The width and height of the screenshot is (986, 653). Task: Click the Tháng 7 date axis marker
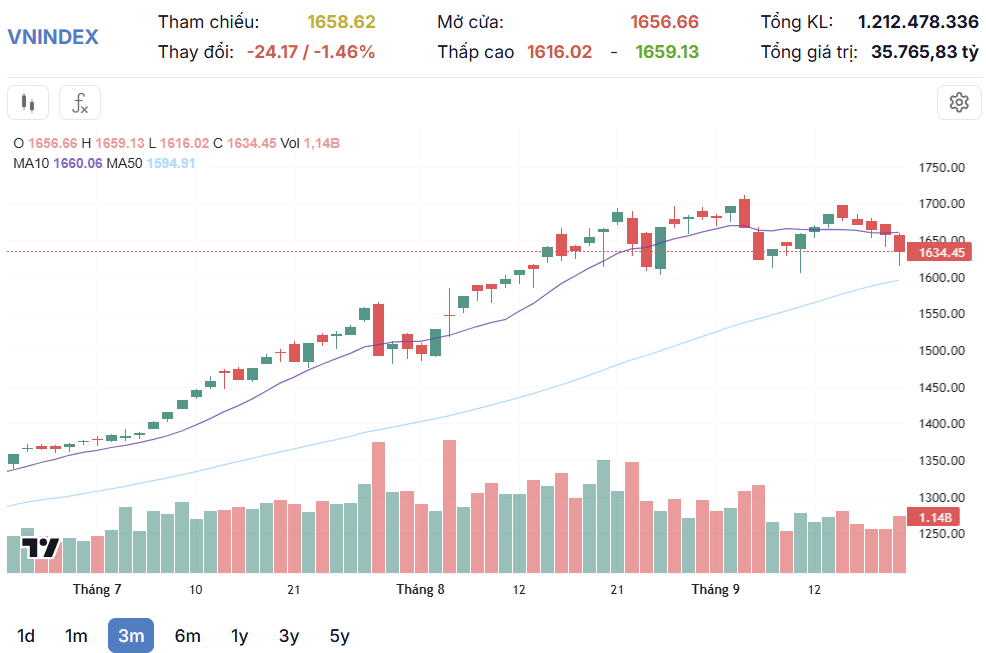[x=97, y=589]
